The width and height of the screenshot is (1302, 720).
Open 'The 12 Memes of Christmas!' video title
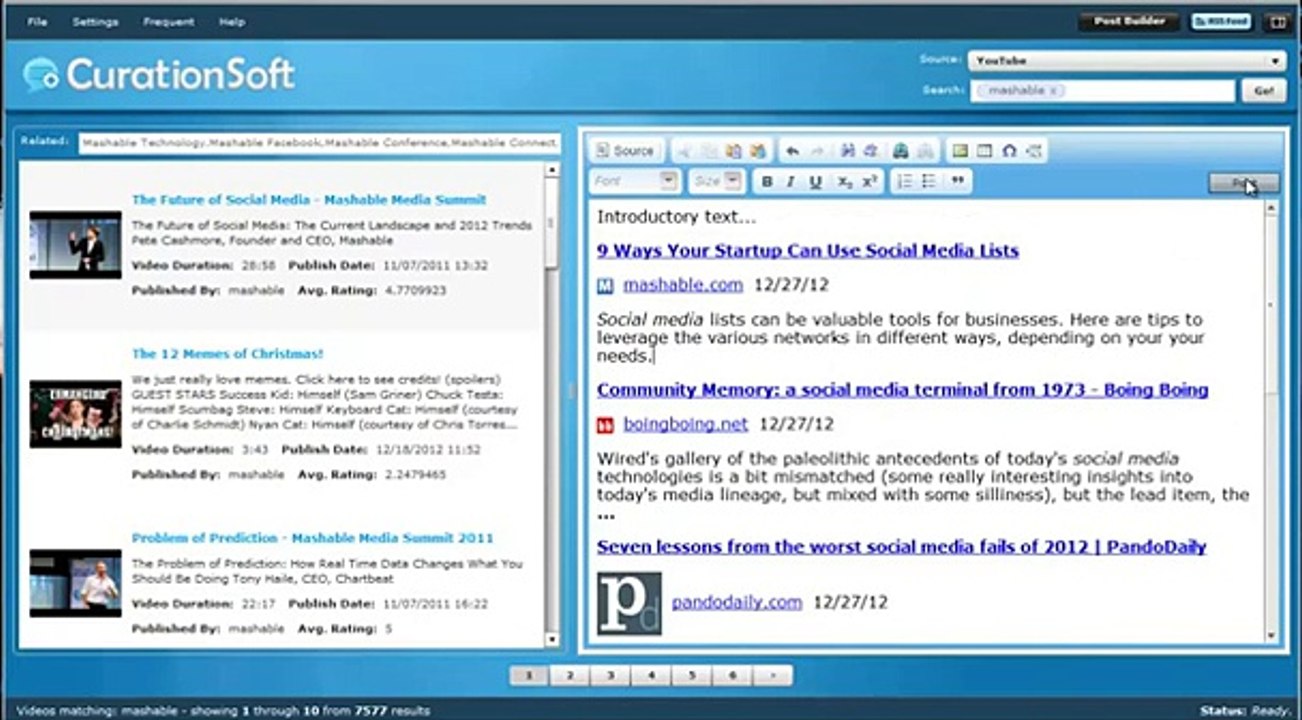click(x=227, y=354)
